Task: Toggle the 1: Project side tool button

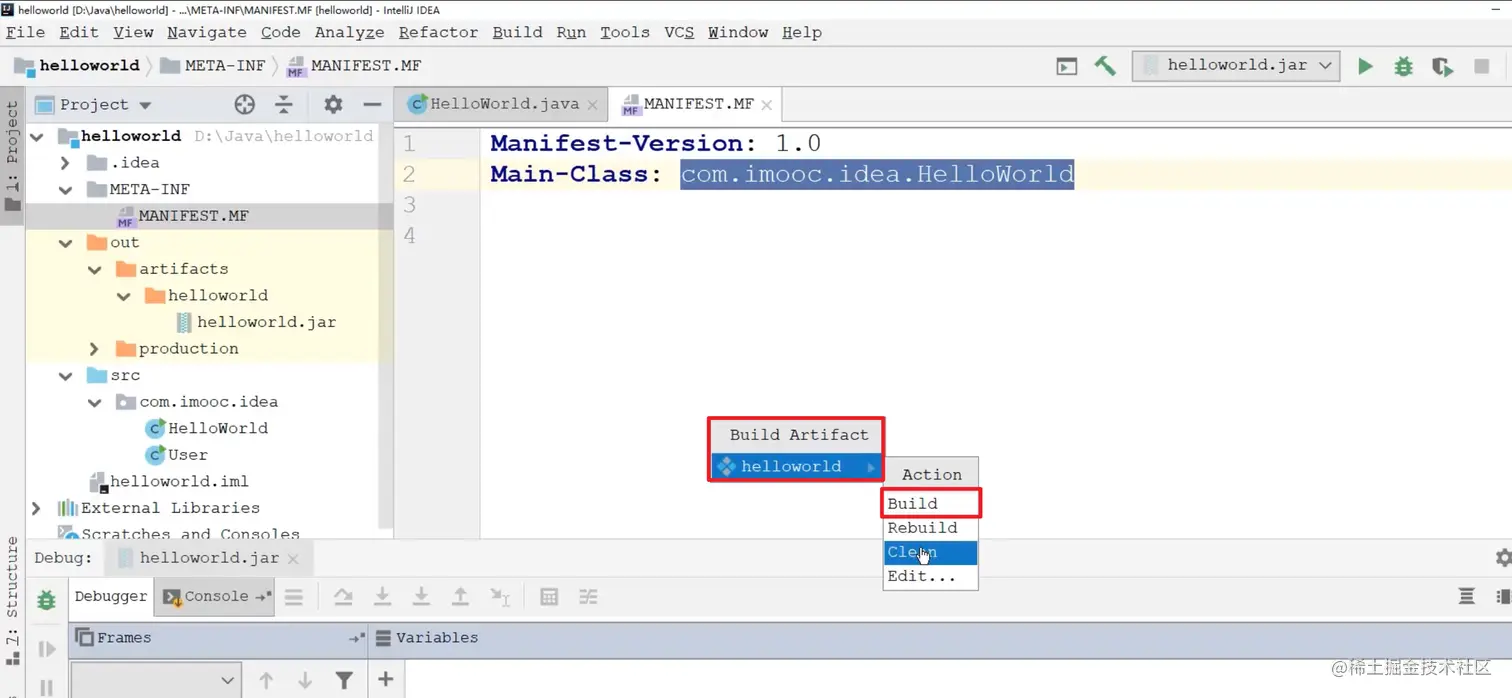Action: tap(12, 157)
